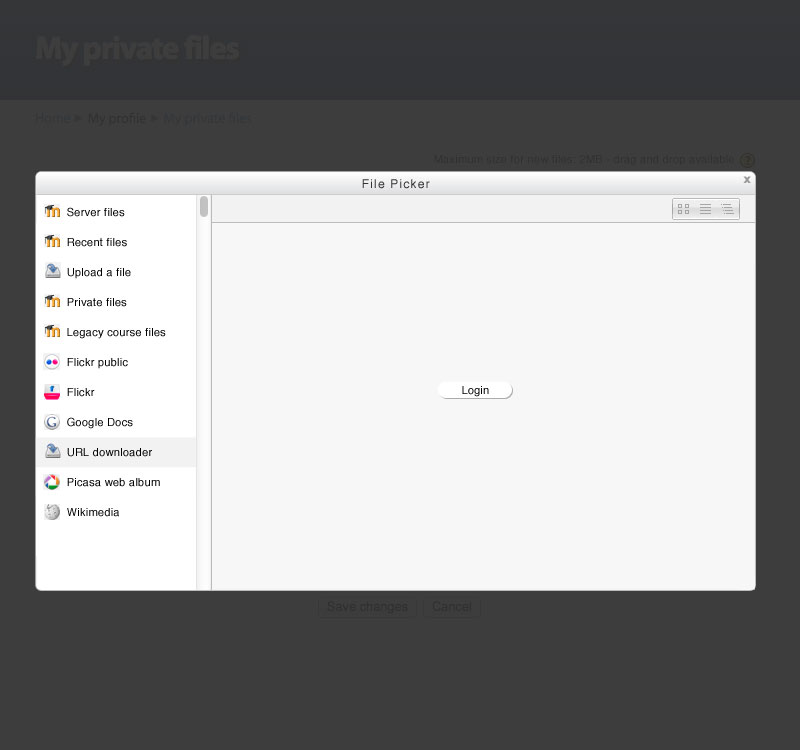Click the Picasa web album icon
The image size is (800, 750).
(52, 482)
